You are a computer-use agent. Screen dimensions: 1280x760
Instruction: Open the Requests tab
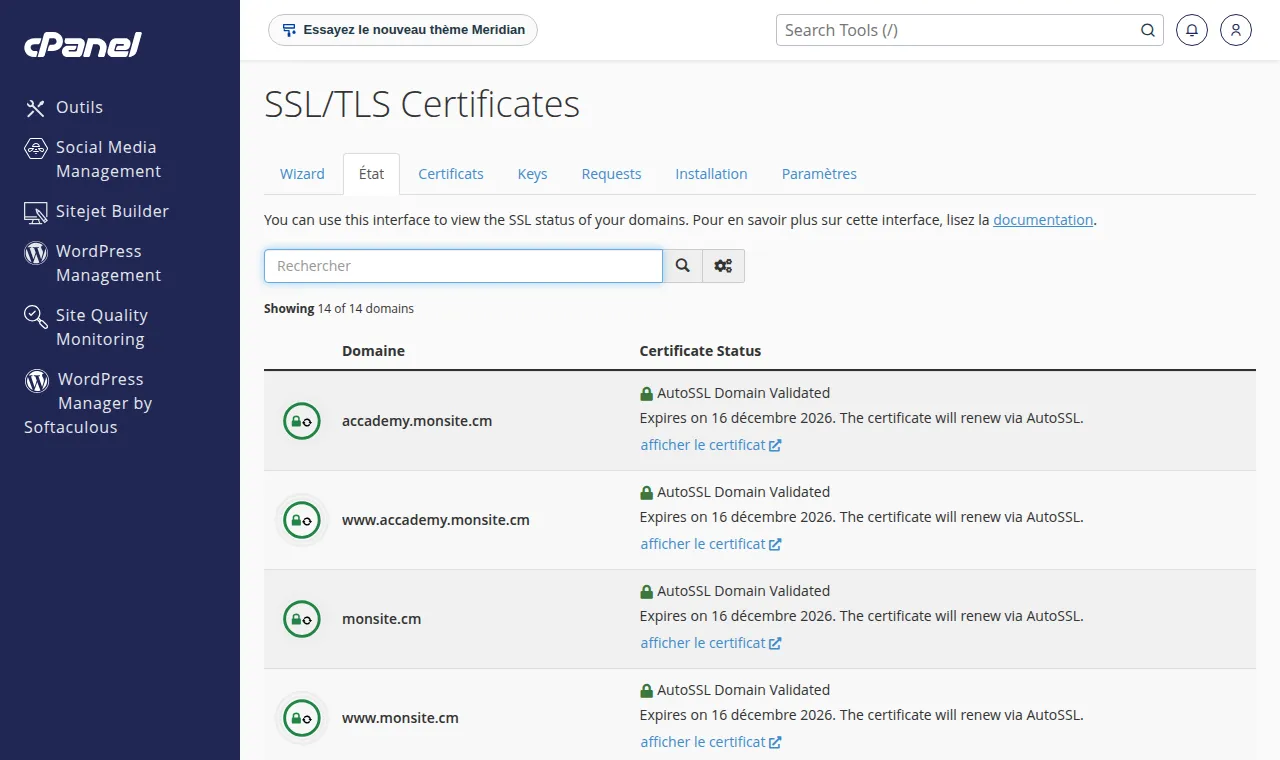(611, 174)
